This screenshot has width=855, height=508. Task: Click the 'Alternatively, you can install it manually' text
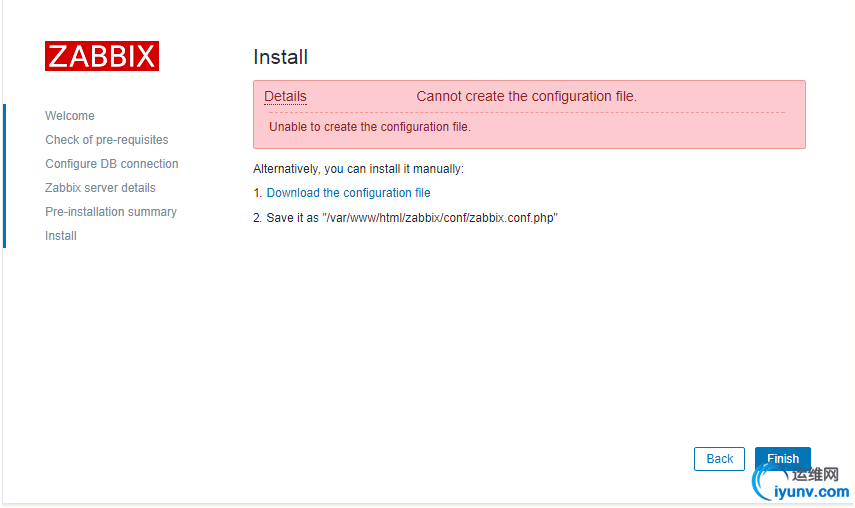point(358,169)
